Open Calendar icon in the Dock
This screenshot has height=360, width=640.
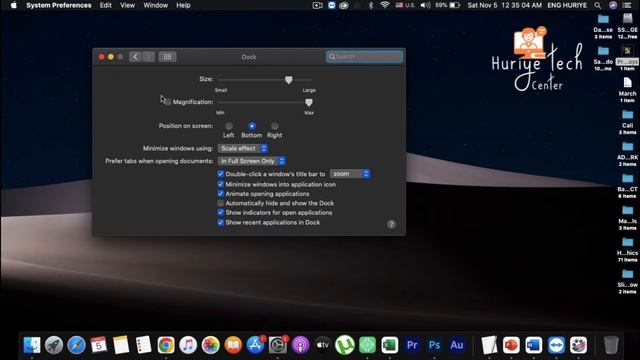99,345
